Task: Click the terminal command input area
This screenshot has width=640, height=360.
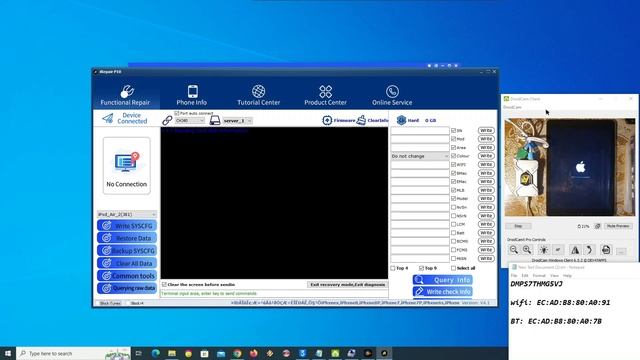Action: pos(274,293)
